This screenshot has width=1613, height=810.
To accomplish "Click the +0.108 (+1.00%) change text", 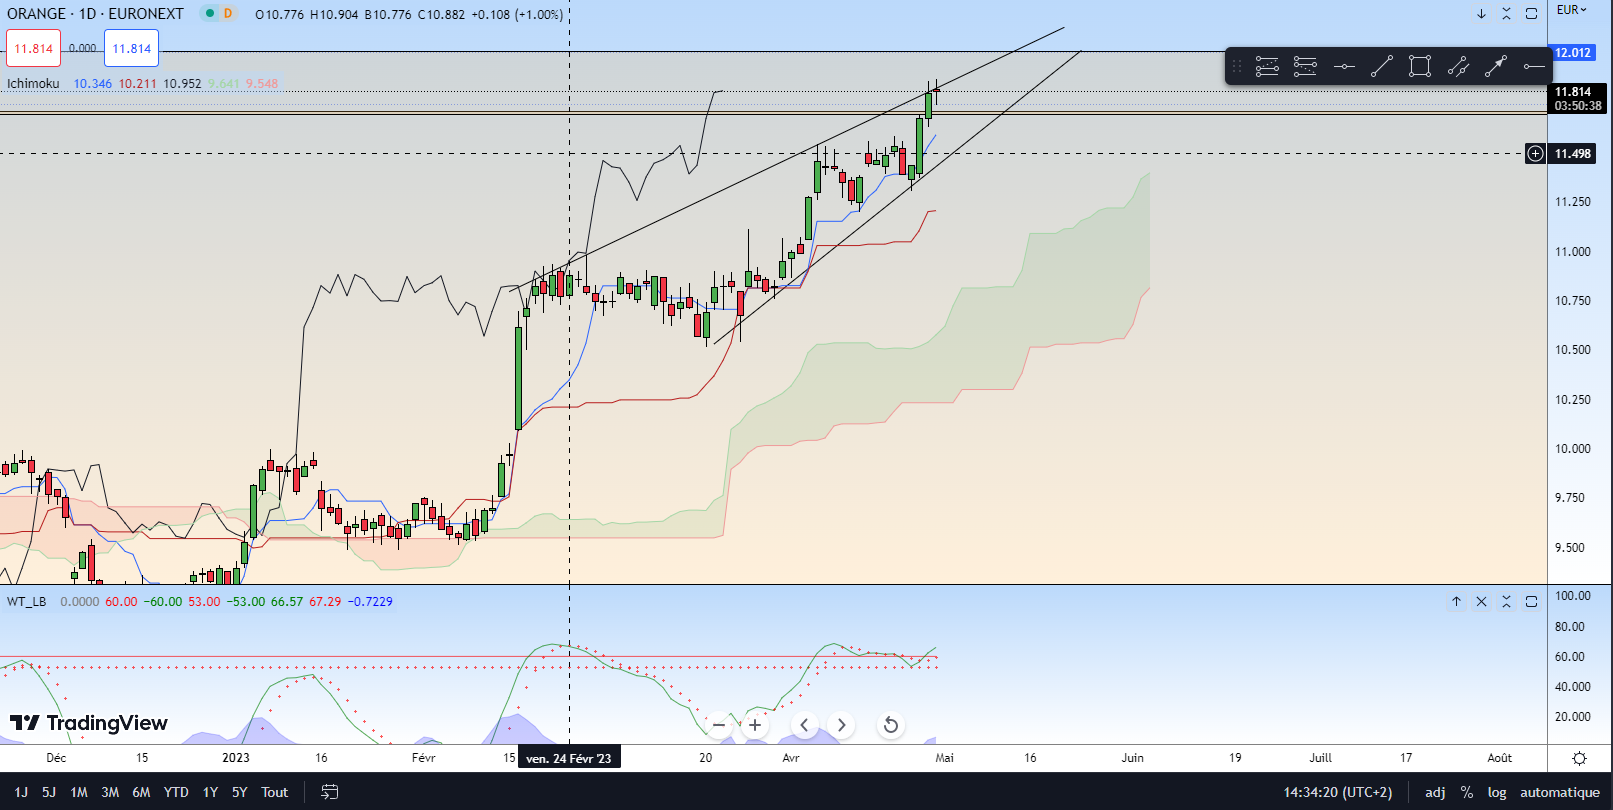I will [517, 14].
